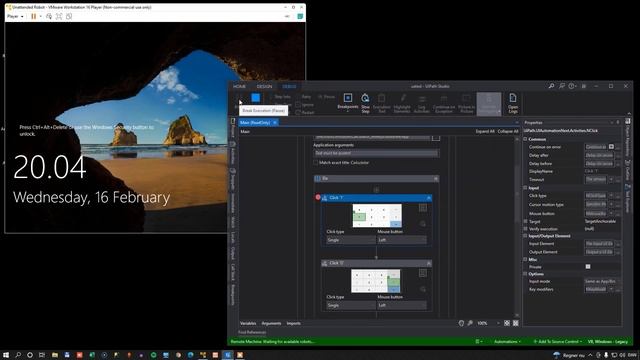Click the feedback icon in UiPath title bar
Screen dimensions: 640x360
562,86
